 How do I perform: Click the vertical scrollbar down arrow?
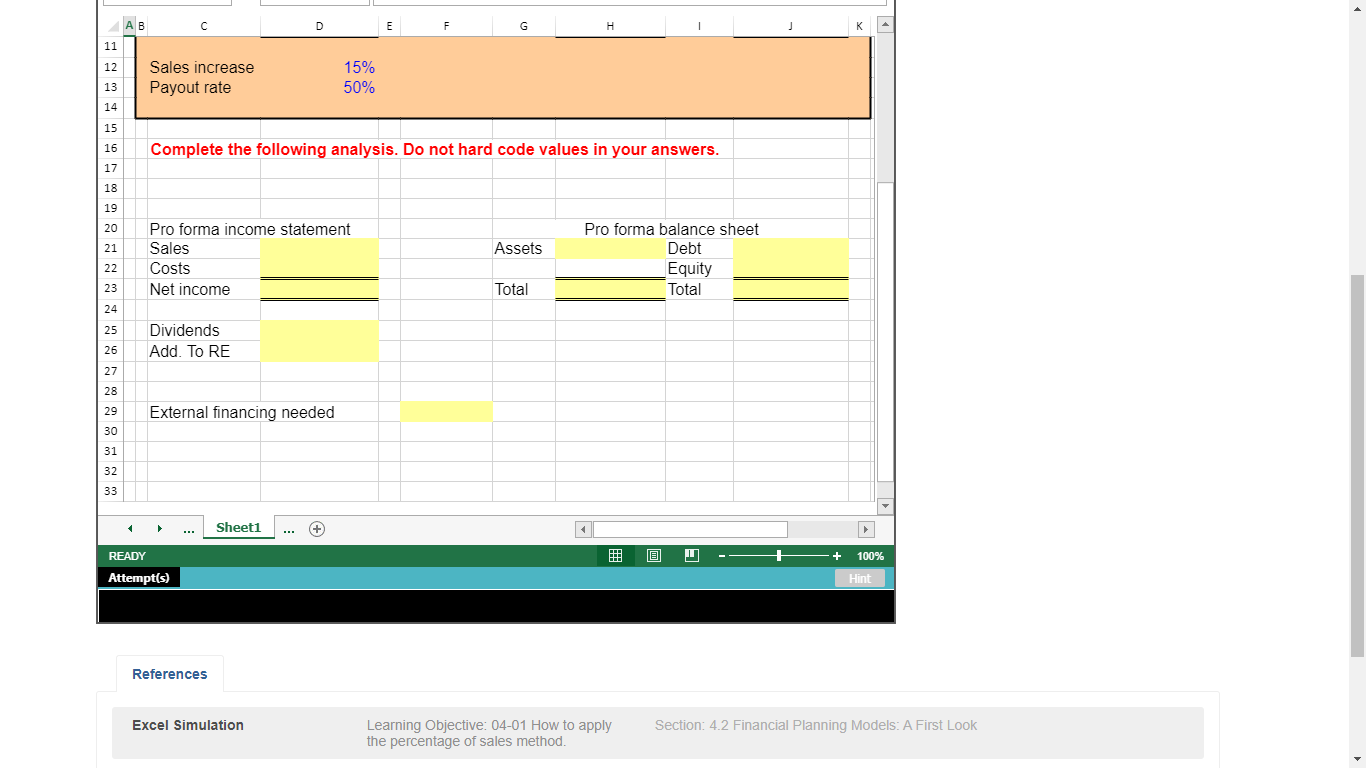pos(885,506)
